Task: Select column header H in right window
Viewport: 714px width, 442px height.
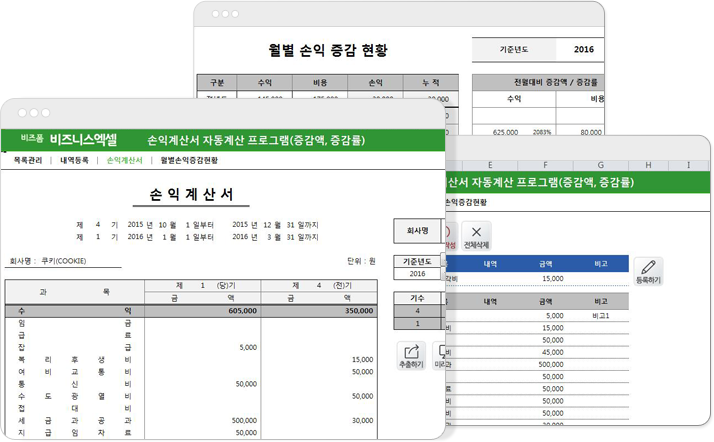Action: click(x=648, y=165)
